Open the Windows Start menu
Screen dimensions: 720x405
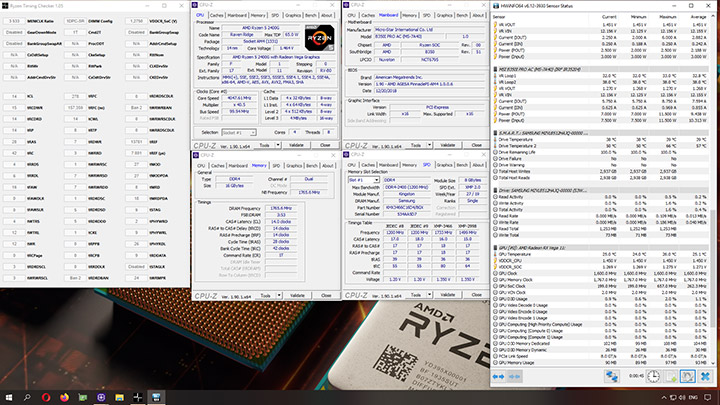9,397
